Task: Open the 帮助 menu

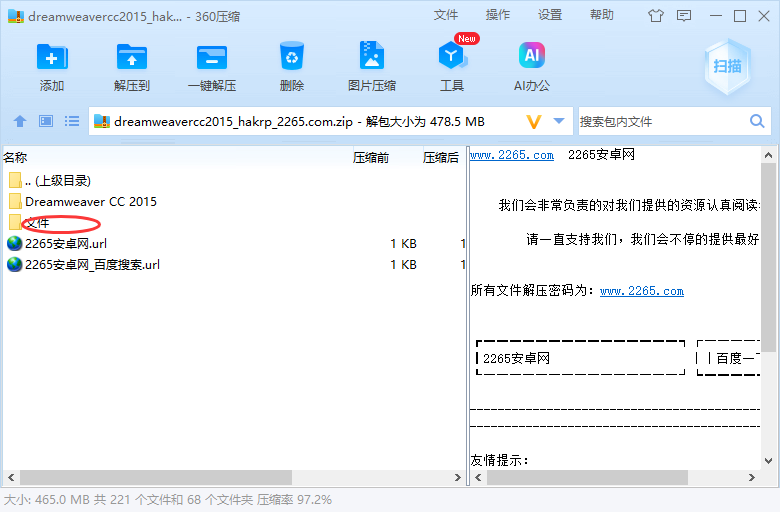Action: pos(602,15)
